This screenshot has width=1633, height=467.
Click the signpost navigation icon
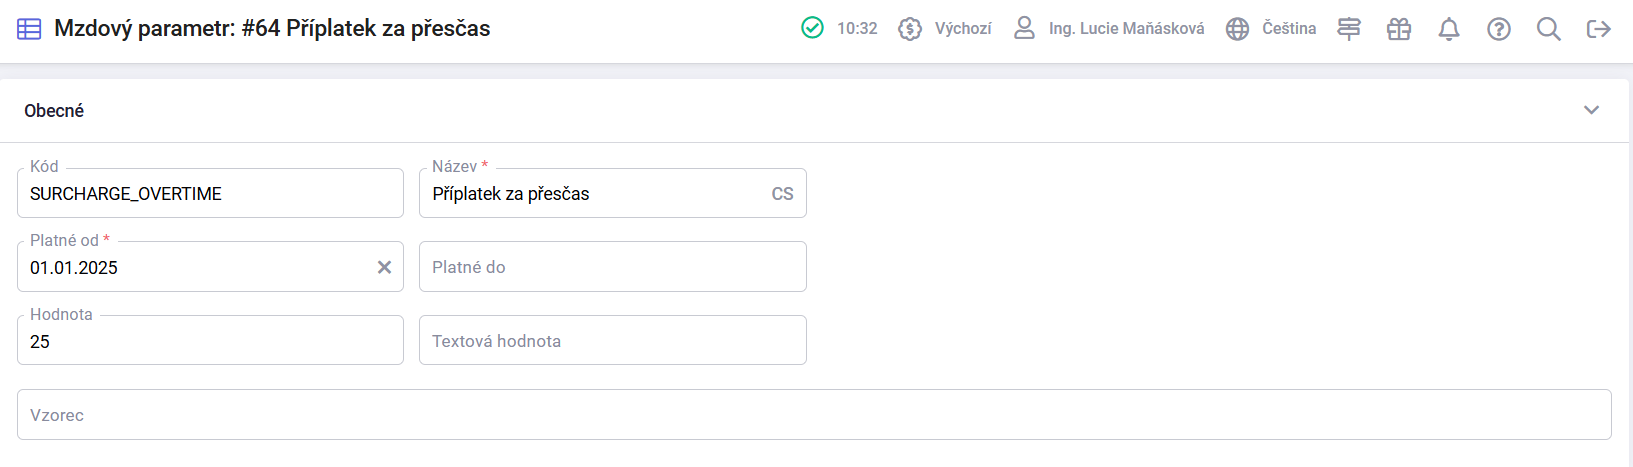1349,29
